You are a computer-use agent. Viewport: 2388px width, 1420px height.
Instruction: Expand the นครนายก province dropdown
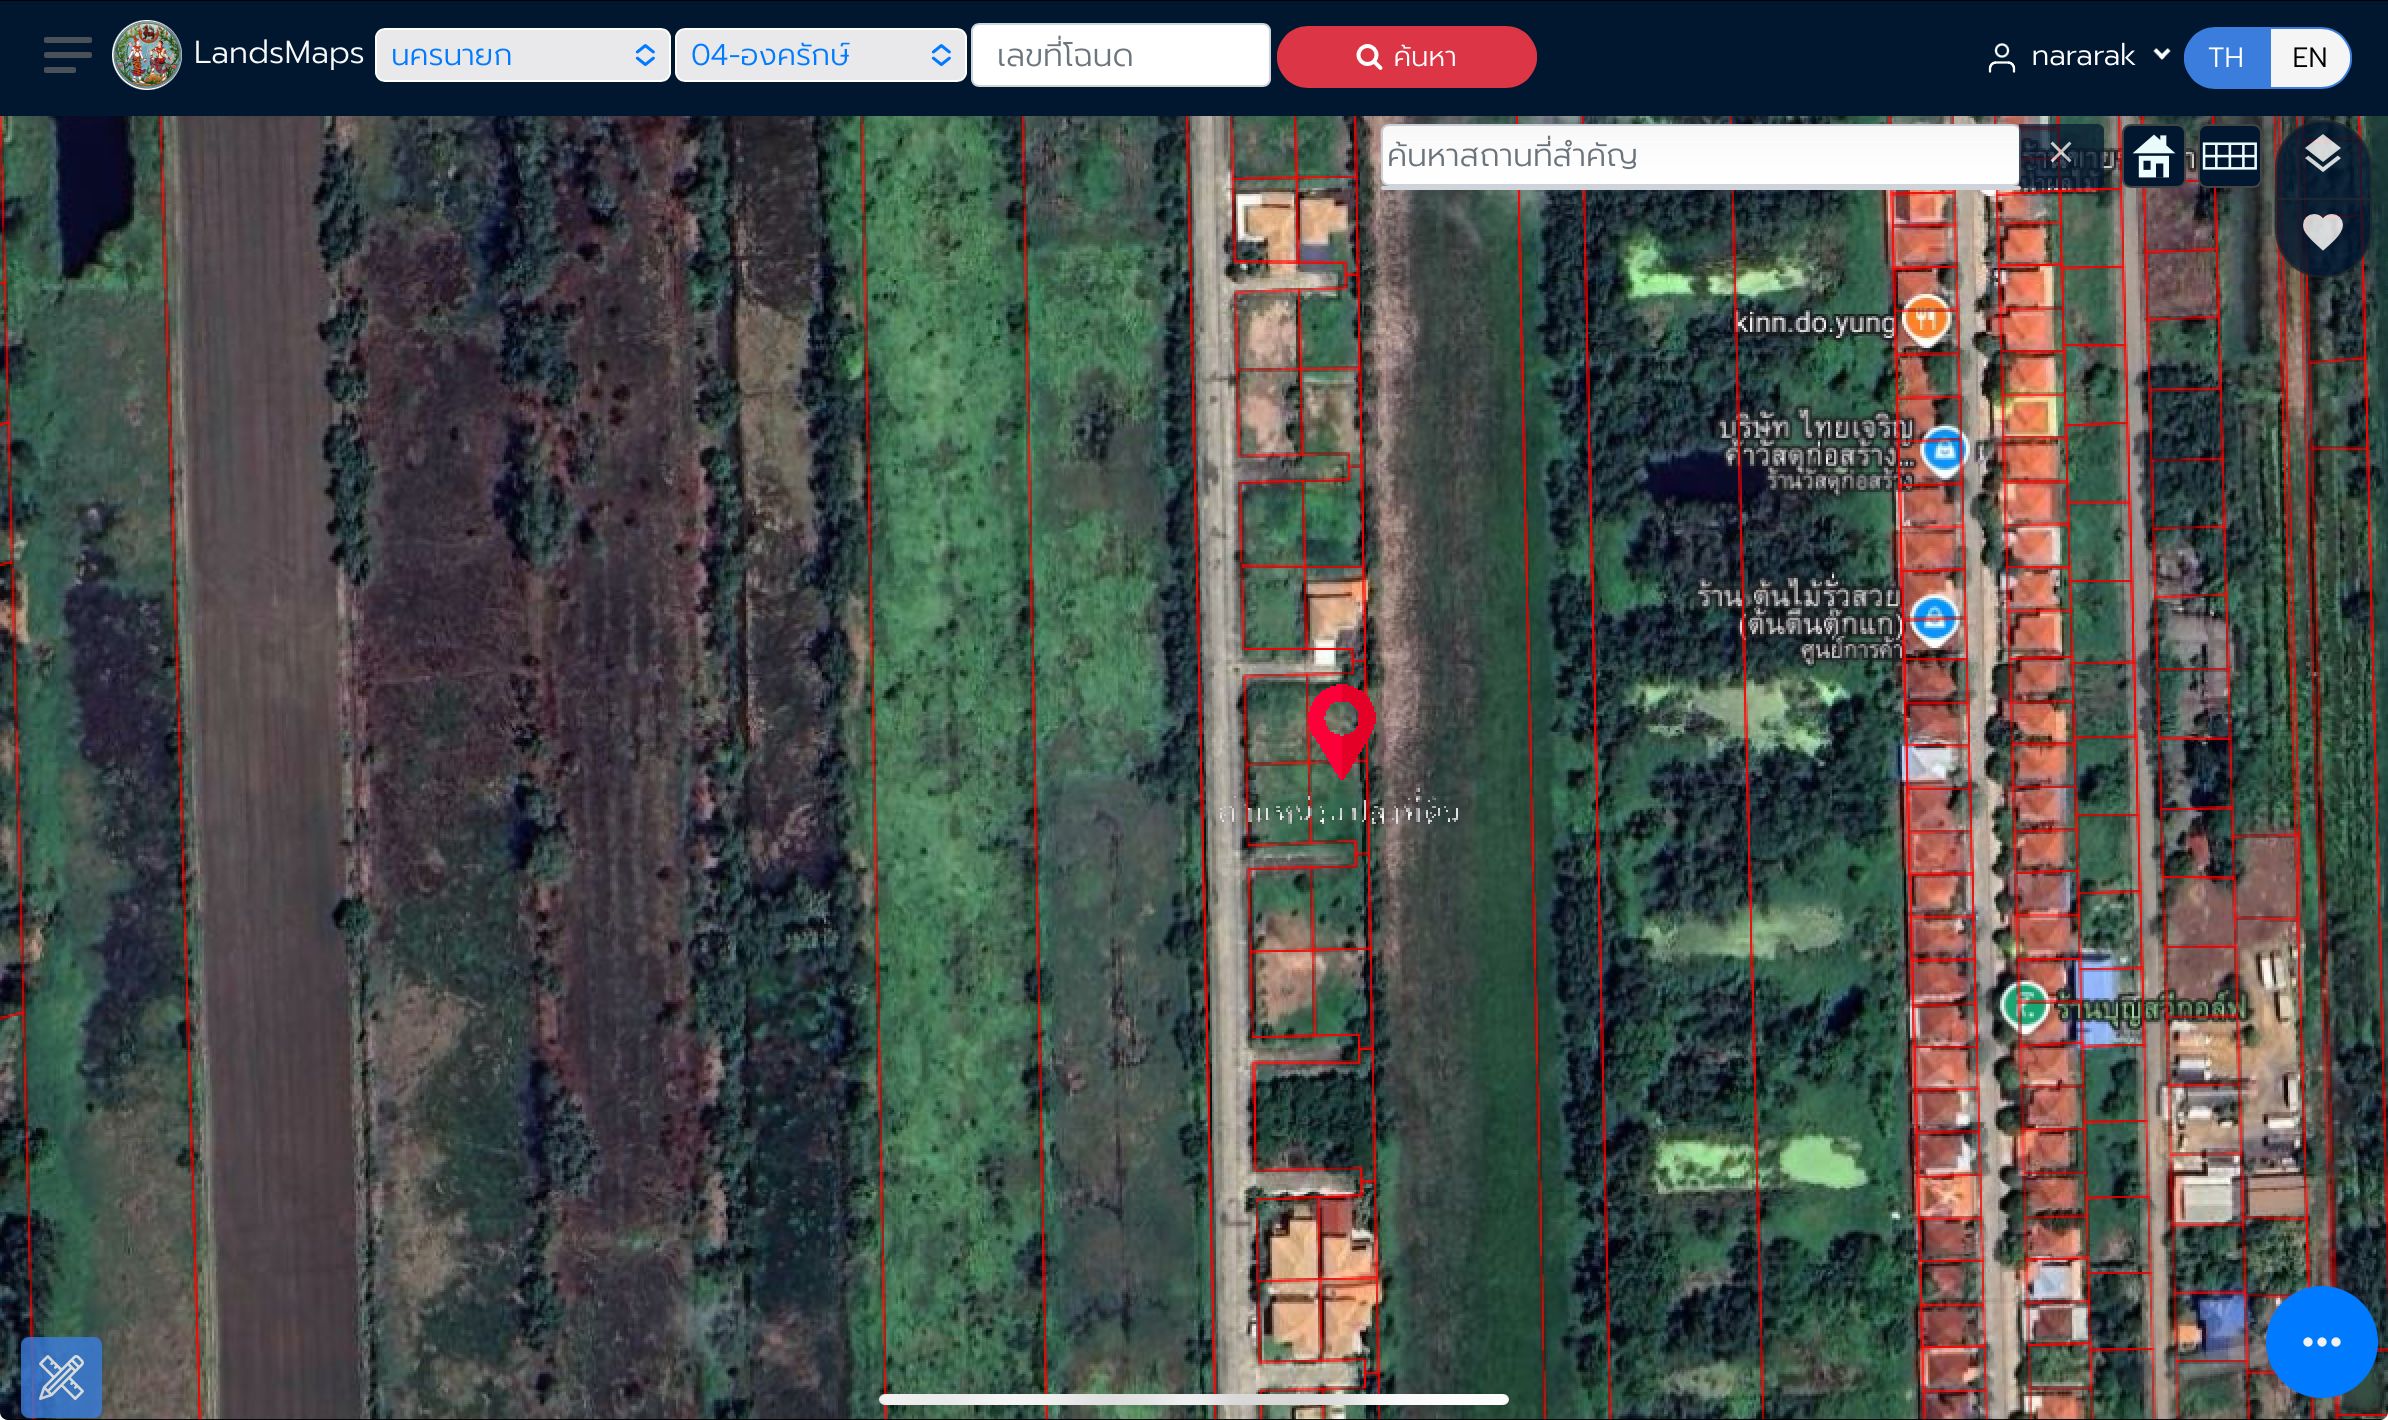point(522,55)
